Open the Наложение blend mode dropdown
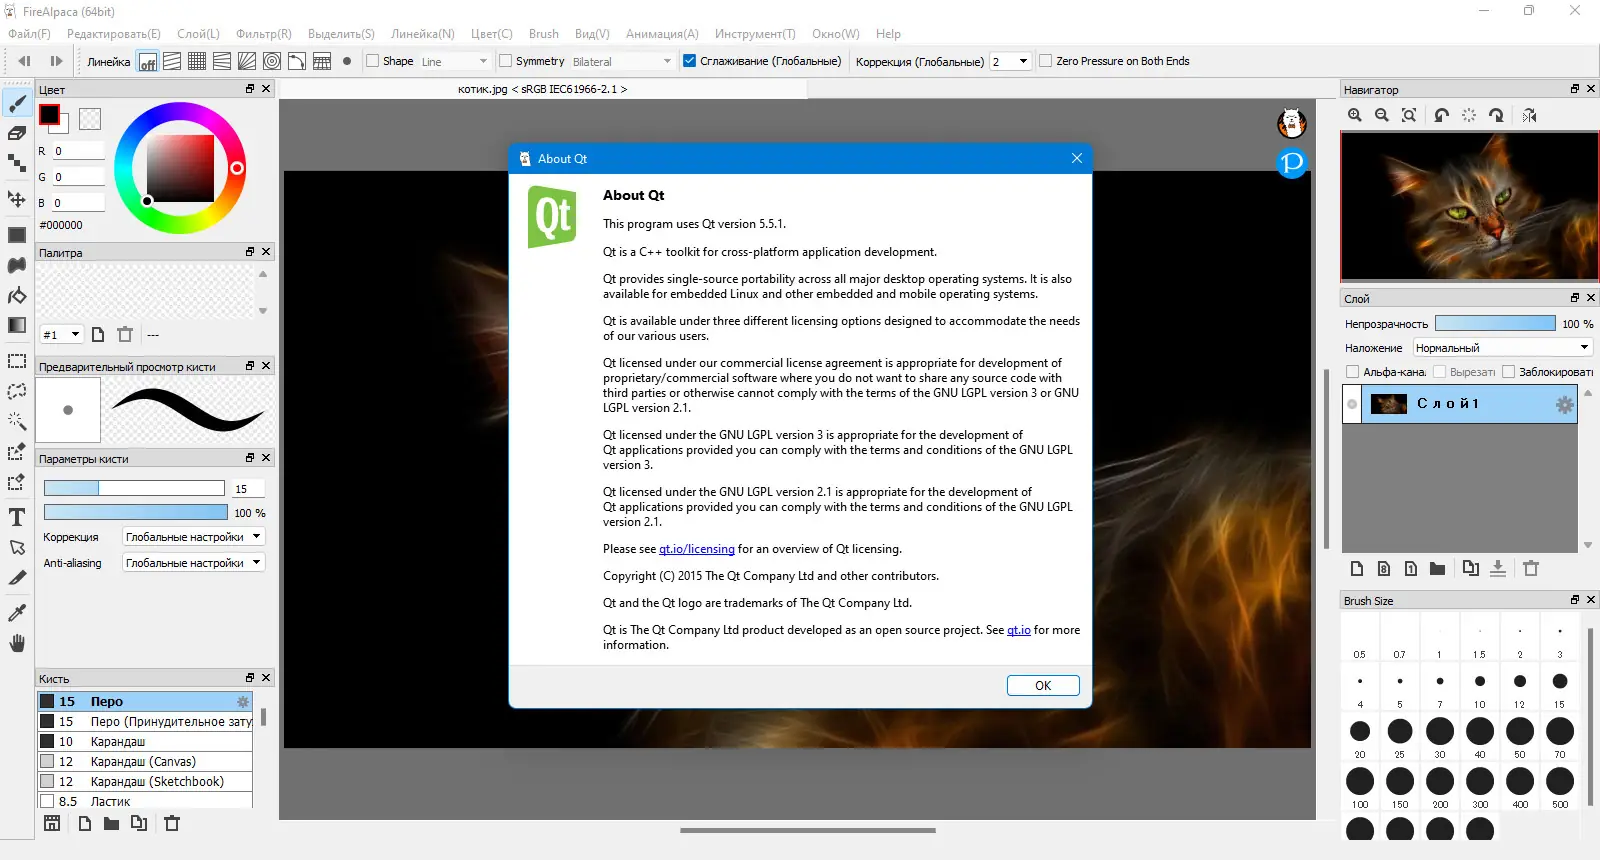 pos(1503,348)
